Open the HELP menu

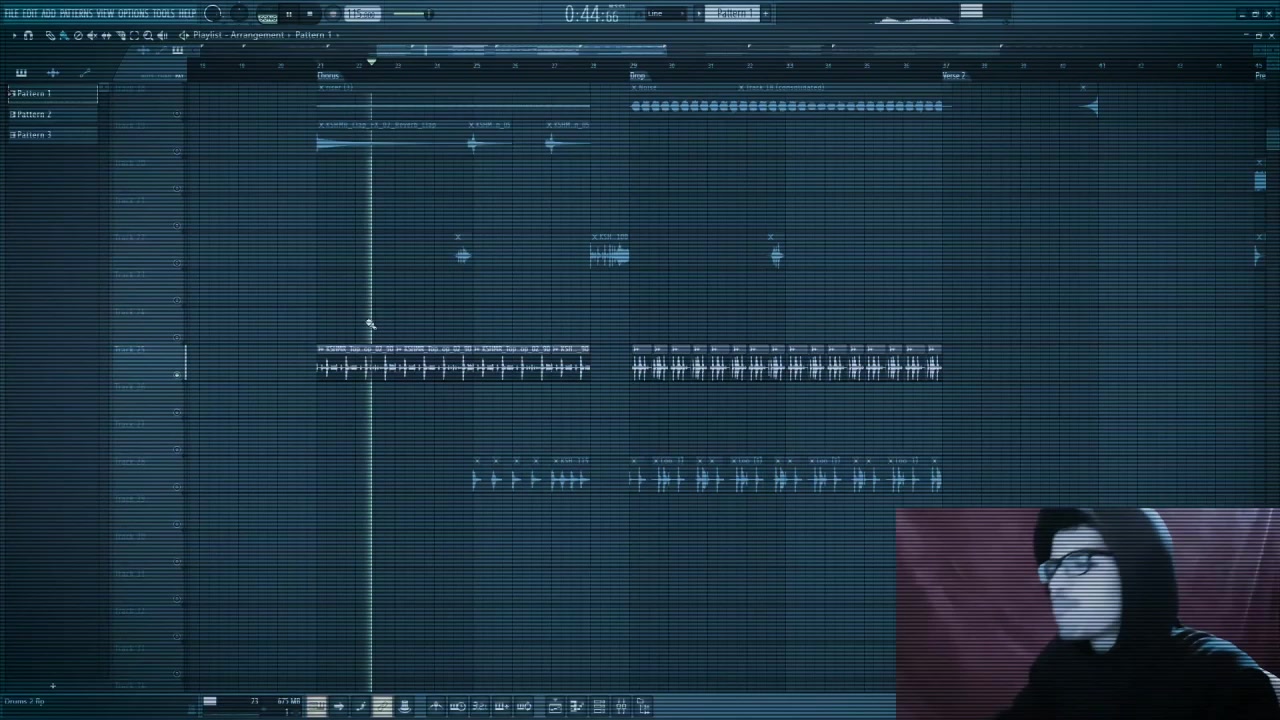click(x=187, y=14)
